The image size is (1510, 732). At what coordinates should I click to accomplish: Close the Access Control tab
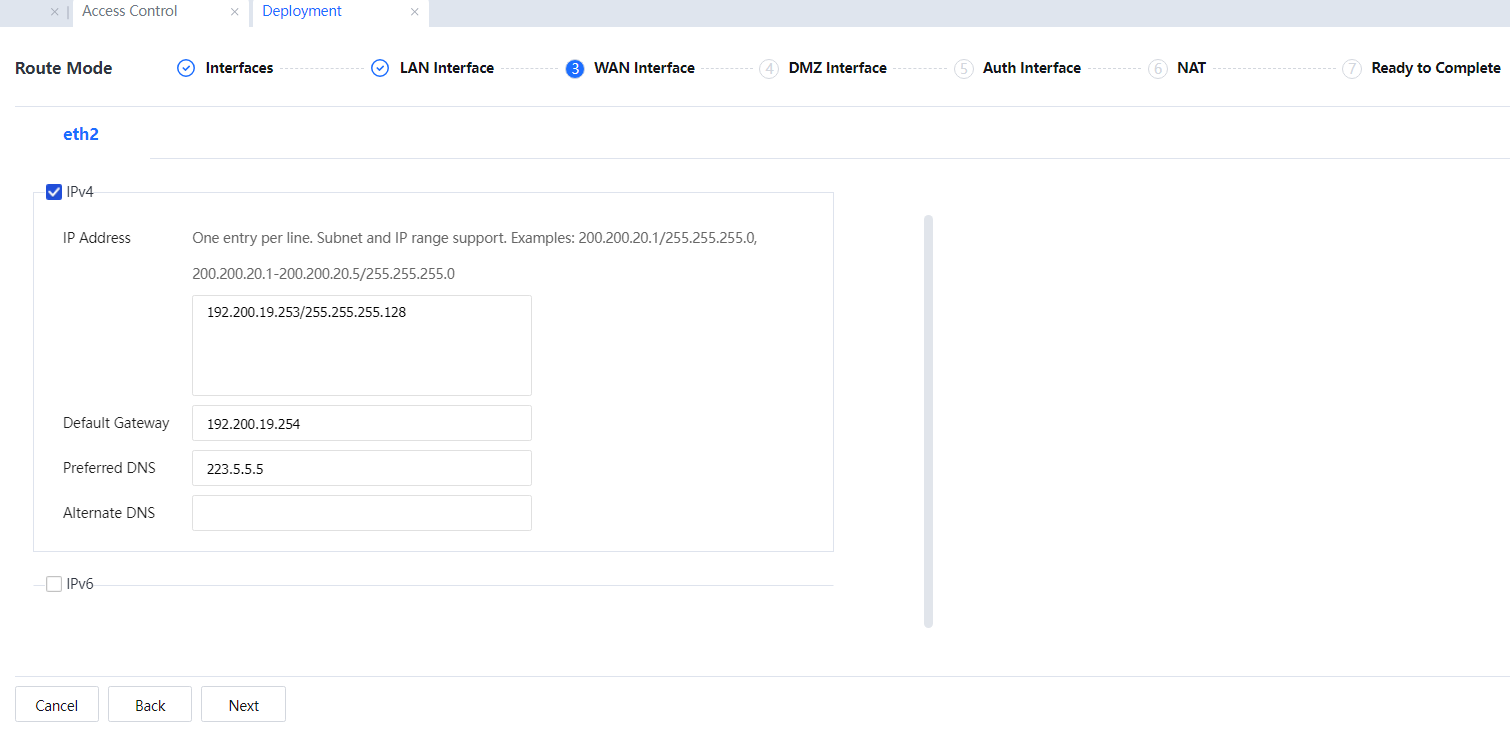[x=234, y=12]
